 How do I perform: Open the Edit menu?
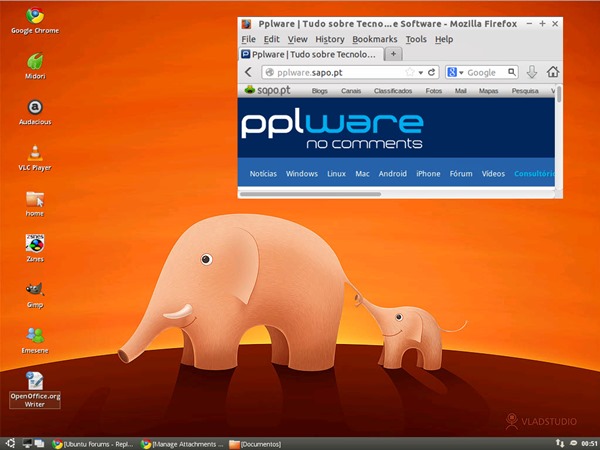pos(271,39)
